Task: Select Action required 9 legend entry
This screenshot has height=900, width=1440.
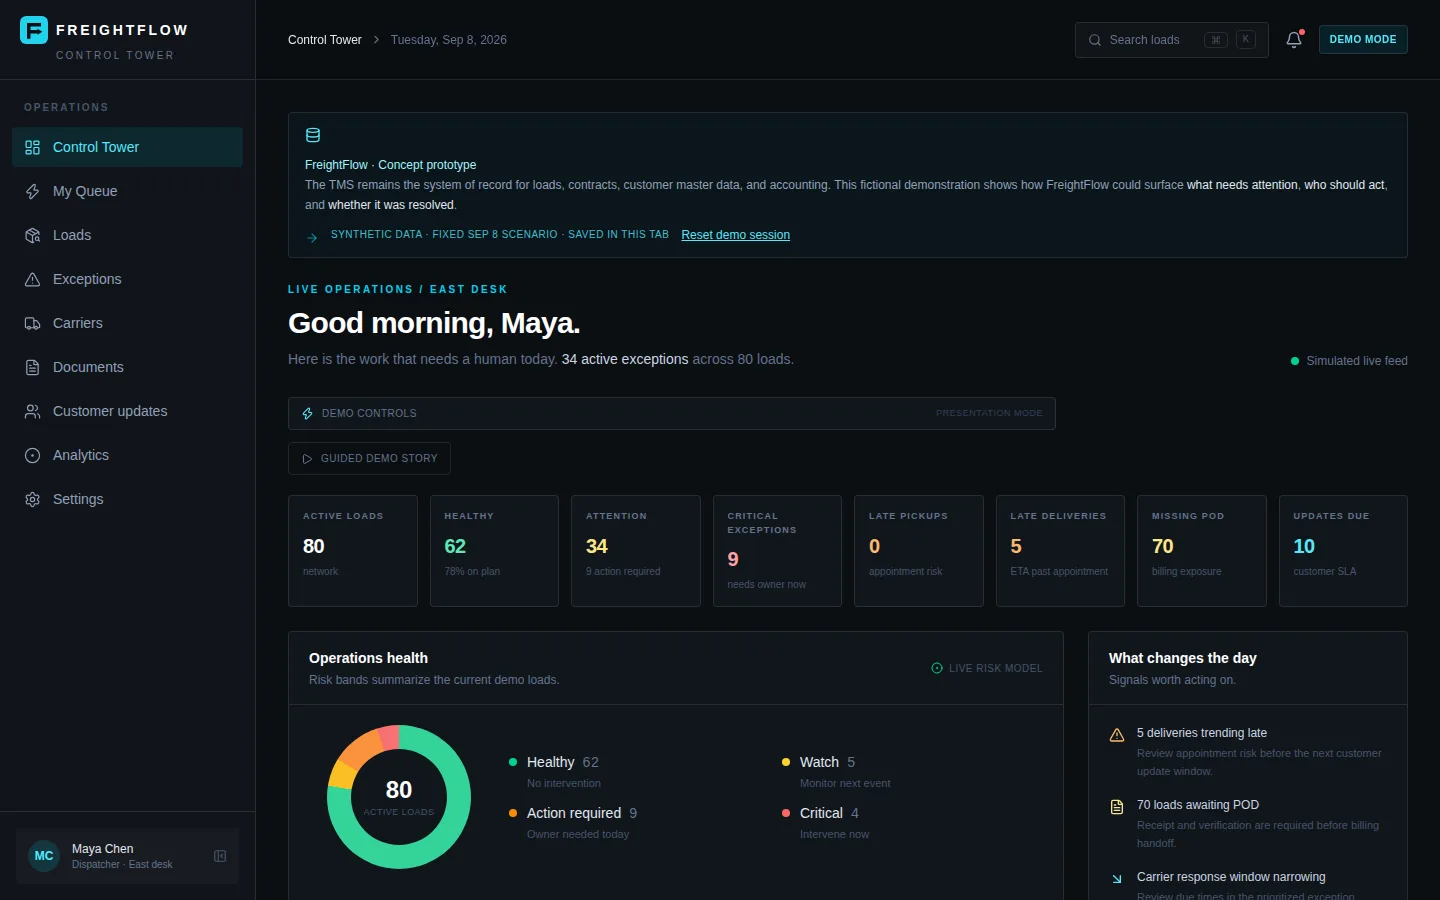Action: click(573, 823)
